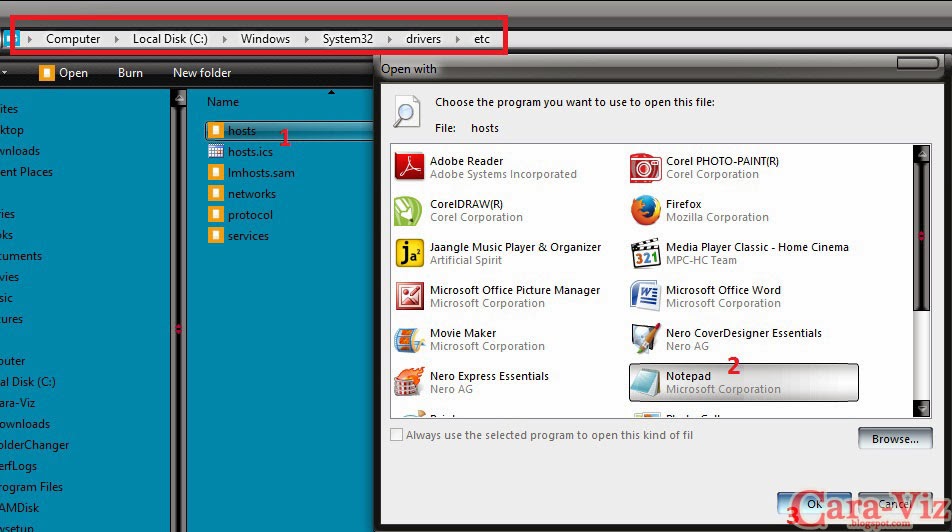Click the Name column header
The height and width of the screenshot is (532, 952).
pos(222,102)
